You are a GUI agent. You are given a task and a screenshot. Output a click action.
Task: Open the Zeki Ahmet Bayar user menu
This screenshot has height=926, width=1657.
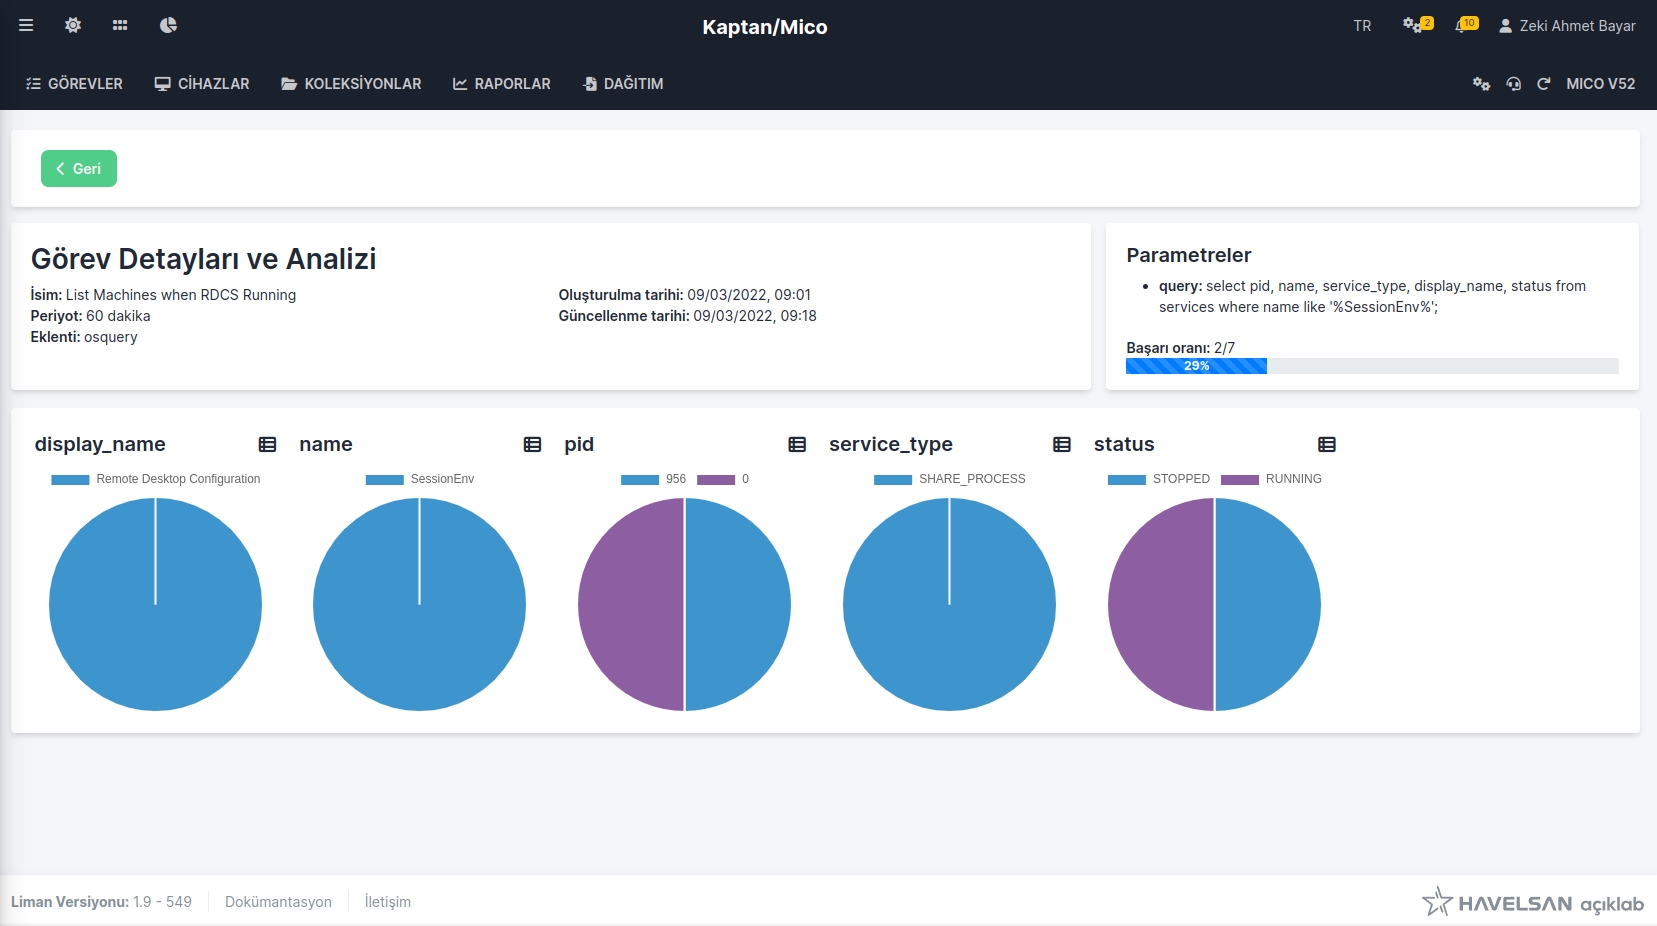1567,26
